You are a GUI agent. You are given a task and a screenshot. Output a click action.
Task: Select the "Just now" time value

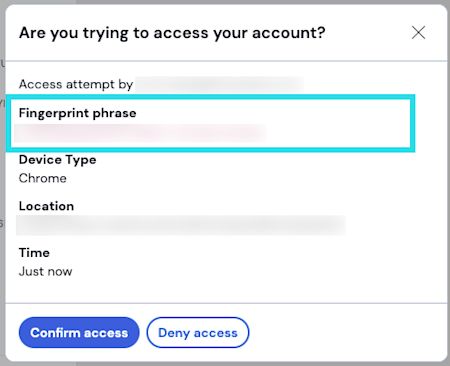coord(45,271)
